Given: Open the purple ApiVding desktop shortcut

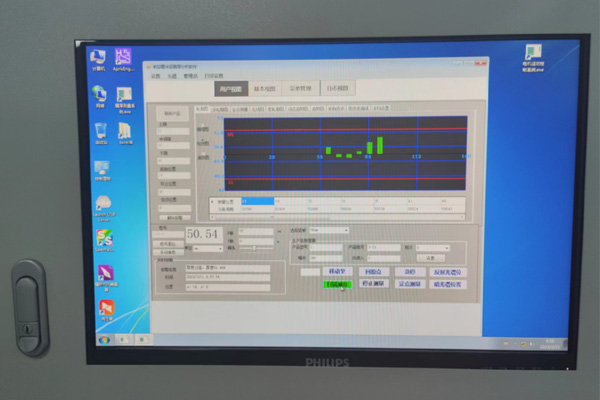Looking at the screenshot, I should (124, 58).
